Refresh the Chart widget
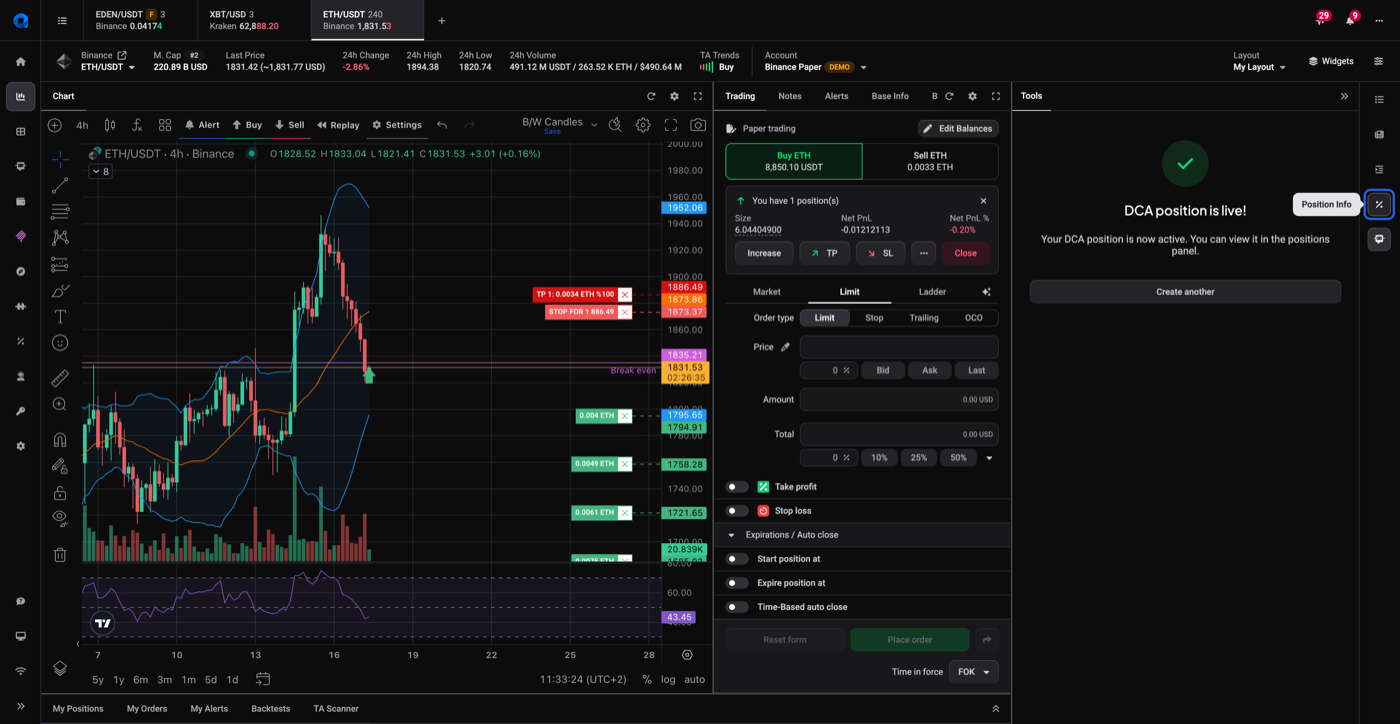This screenshot has width=1400, height=724. pyautogui.click(x=651, y=96)
